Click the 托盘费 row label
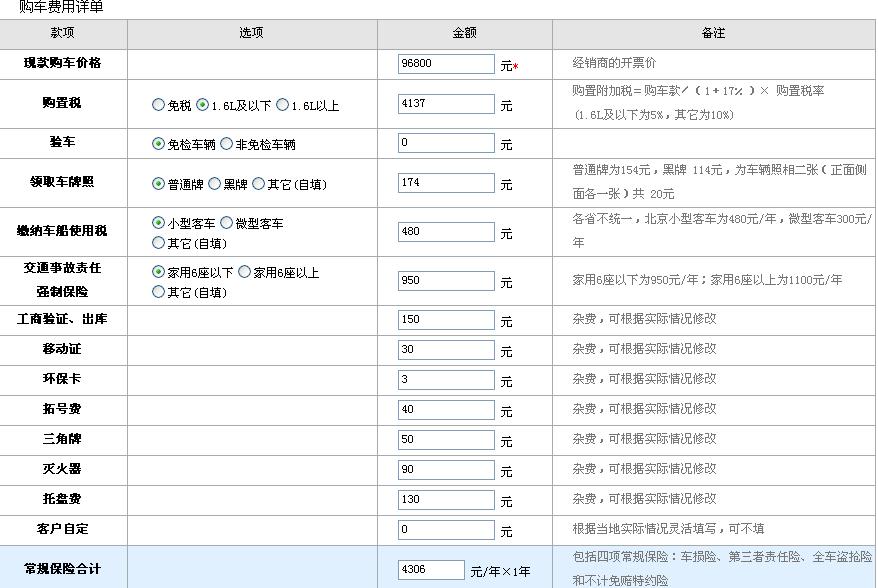Viewport: 878px width, 588px height. tap(62, 498)
